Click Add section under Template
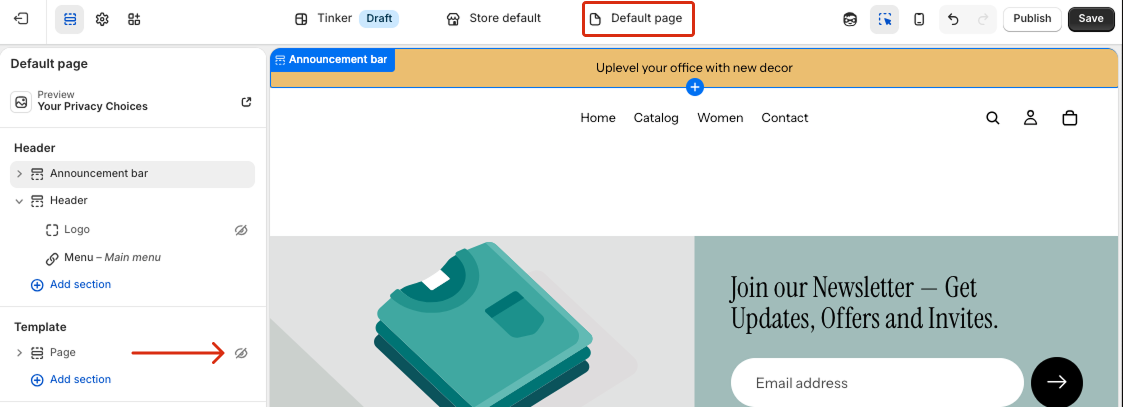This screenshot has width=1123, height=407. click(80, 380)
